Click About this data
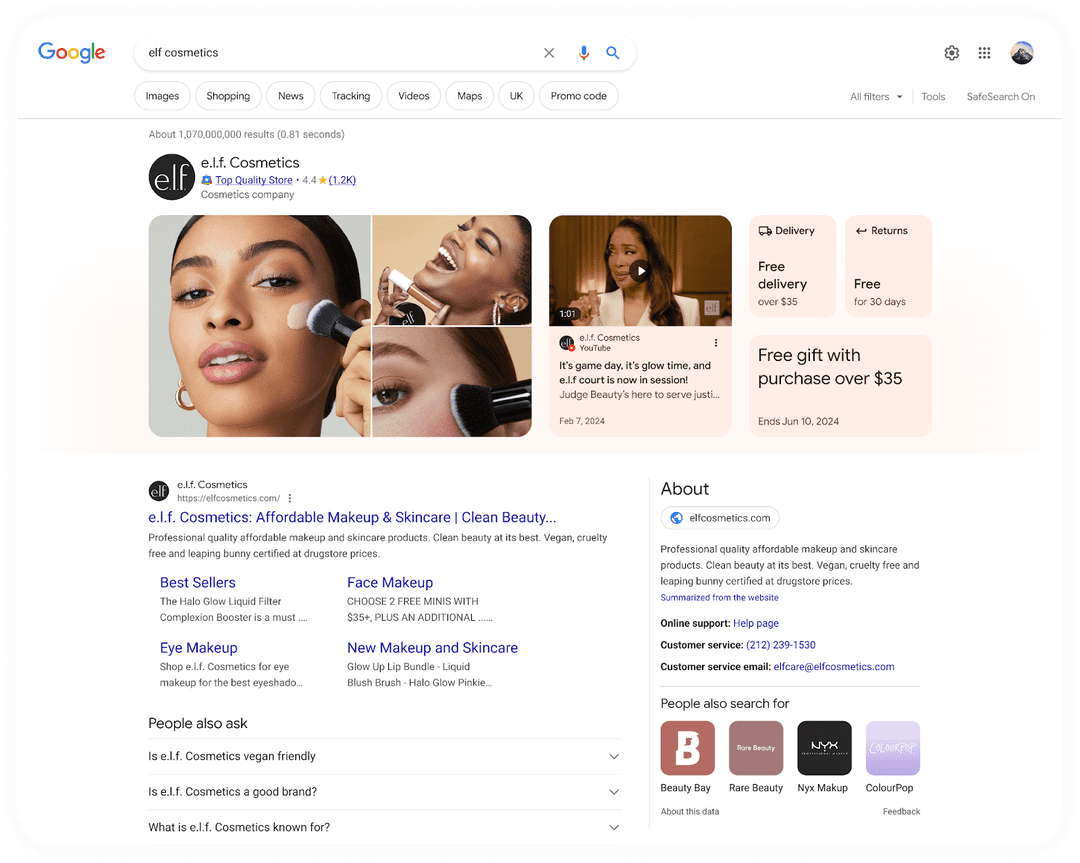This screenshot has height=863, width=1080. [689, 811]
